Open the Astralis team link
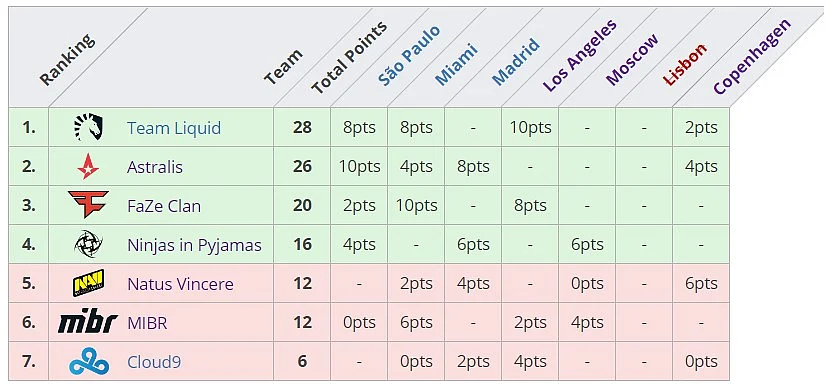827x390 pixels. pos(155,167)
